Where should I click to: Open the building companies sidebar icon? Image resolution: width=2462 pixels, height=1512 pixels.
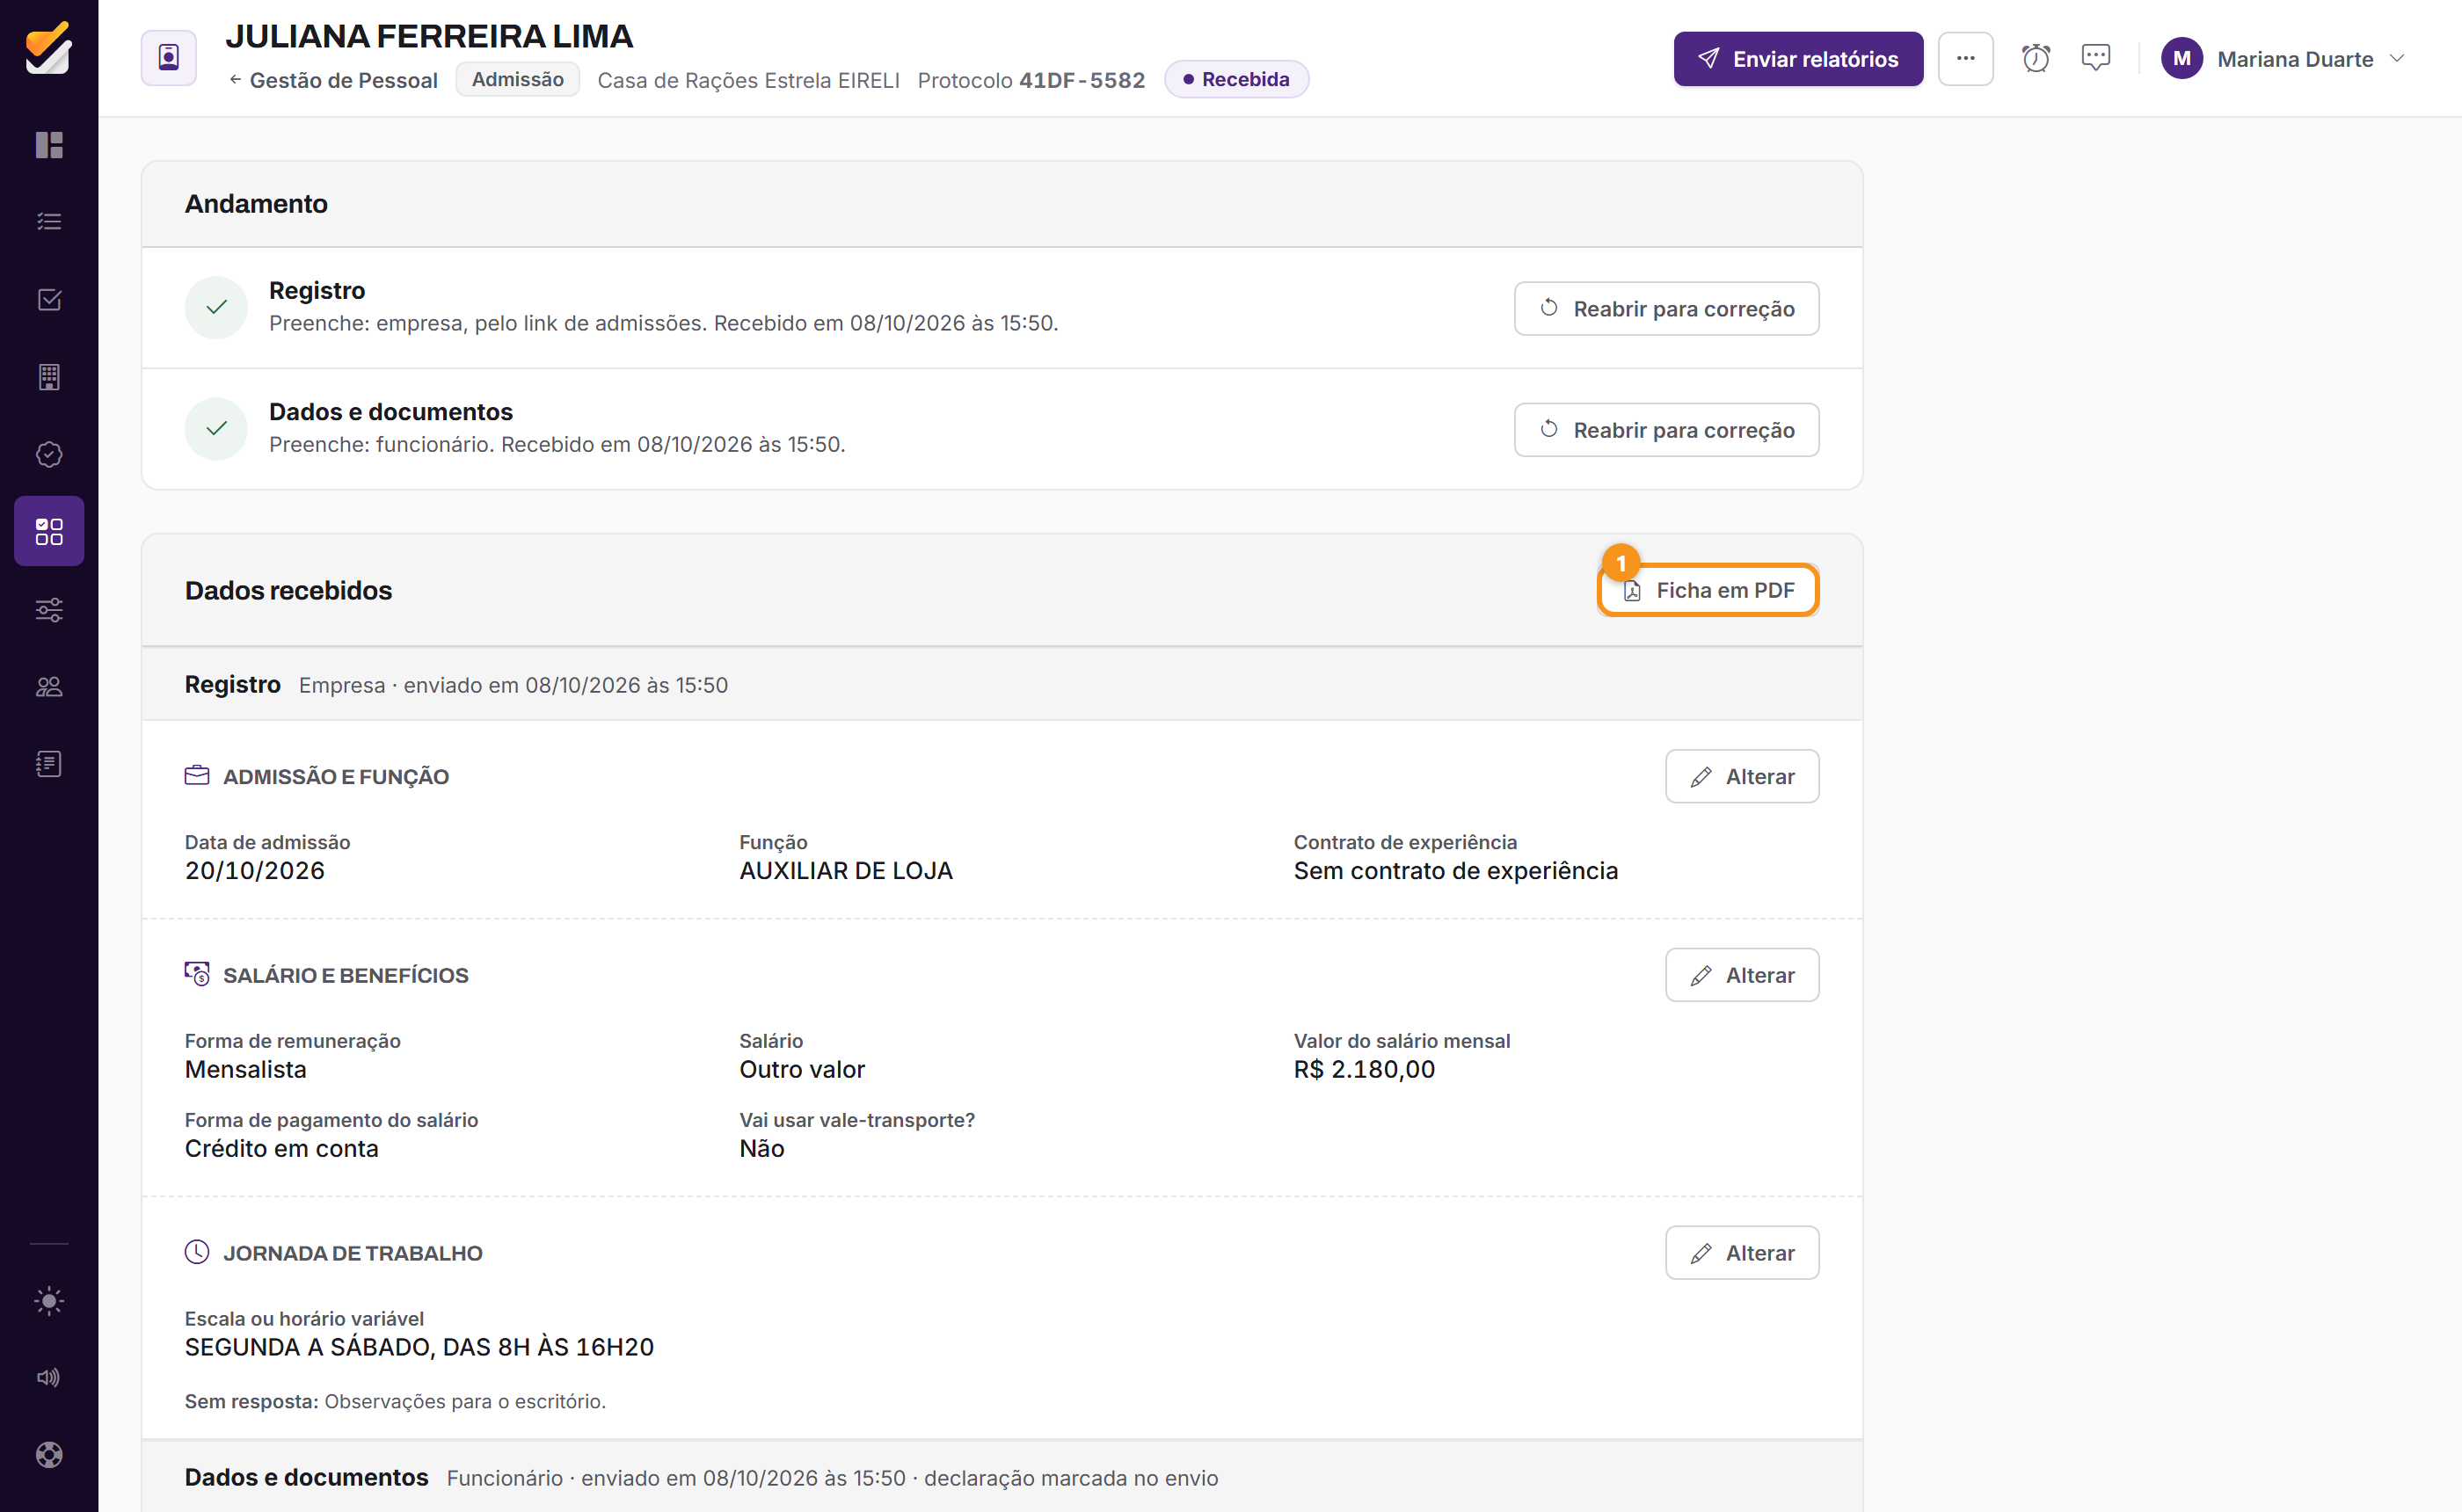(x=49, y=376)
